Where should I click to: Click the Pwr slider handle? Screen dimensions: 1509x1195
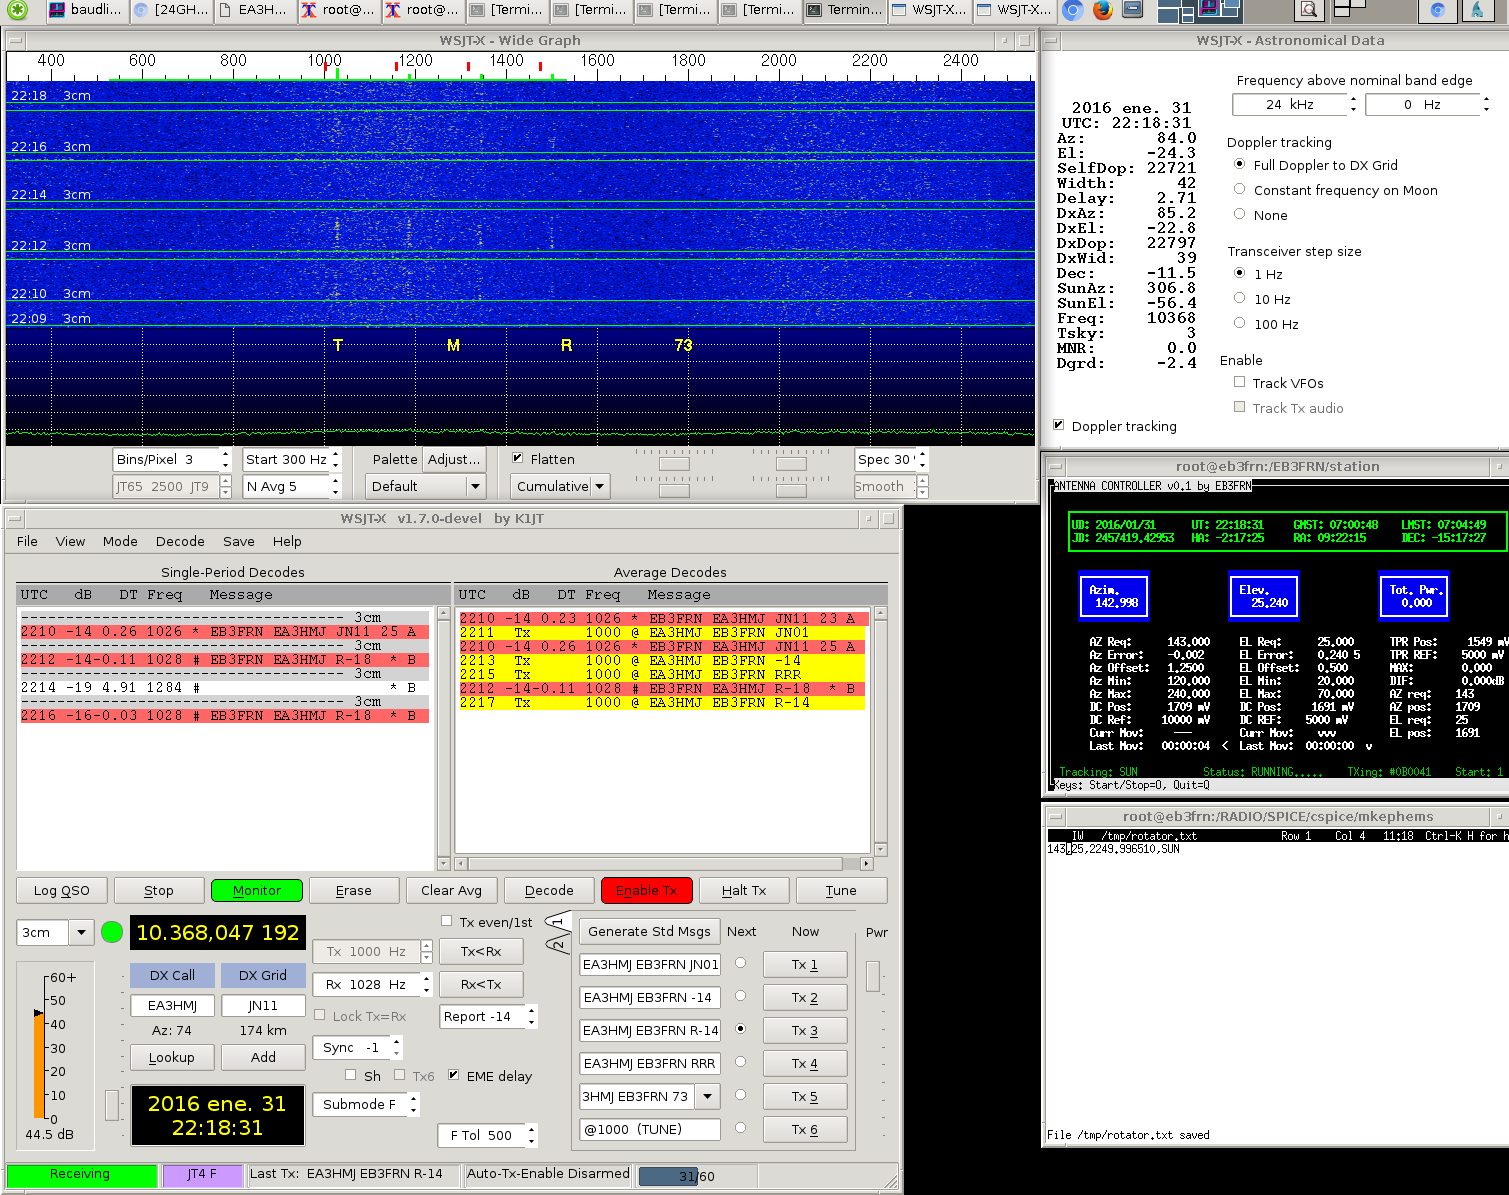tap(873, 976)
